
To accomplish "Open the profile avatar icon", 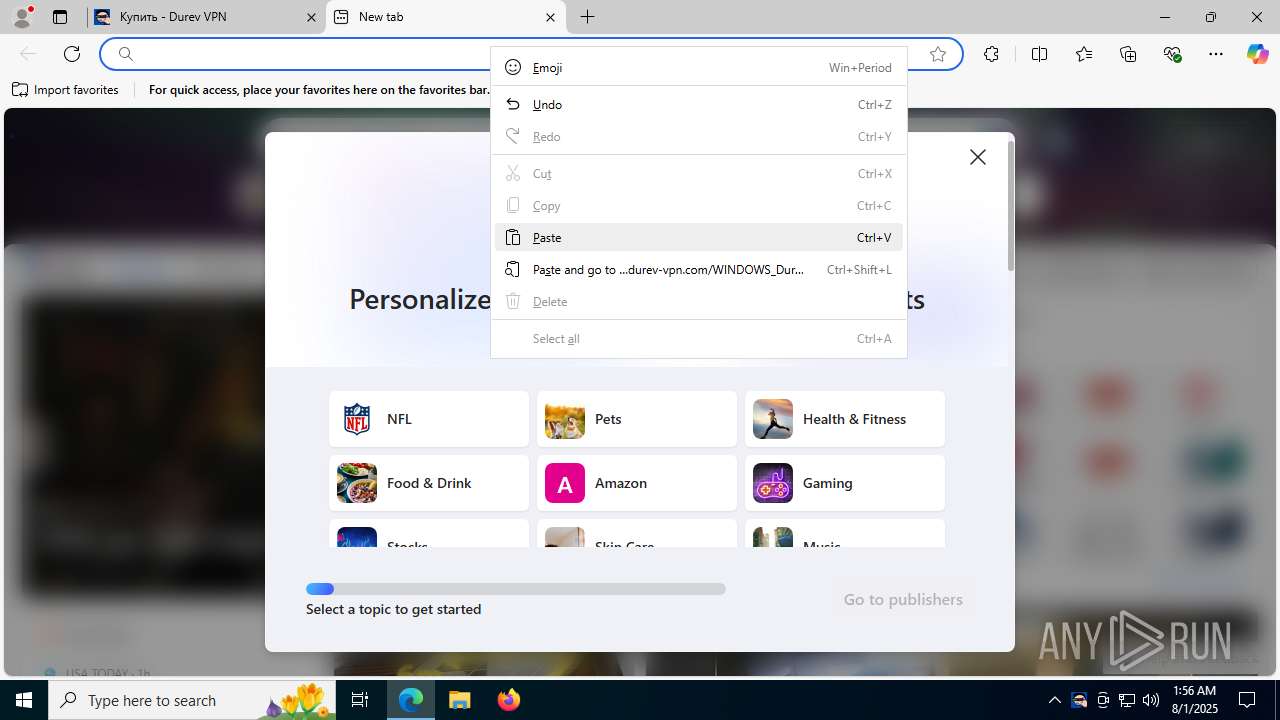I will (22, 17).
